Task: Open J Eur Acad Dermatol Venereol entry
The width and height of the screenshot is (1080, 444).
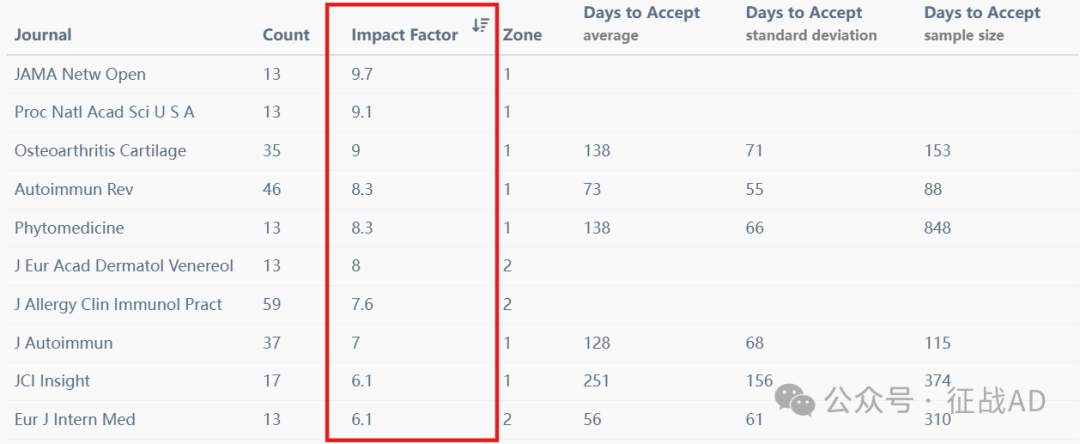Action: pyautogui.click(x=124, y=266)
